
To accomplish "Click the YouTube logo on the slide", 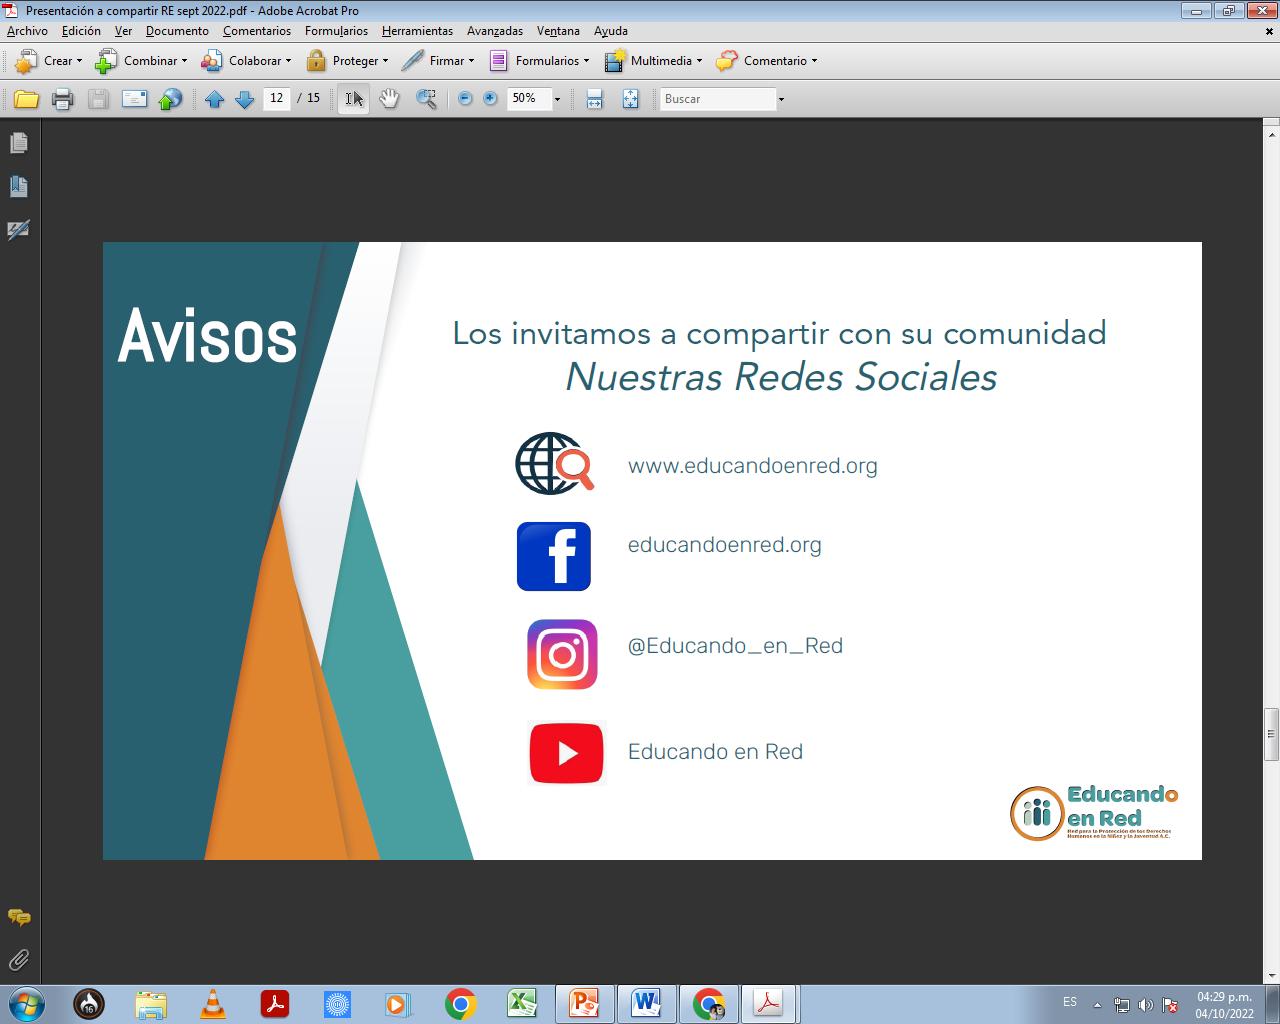I will [567, 753].
